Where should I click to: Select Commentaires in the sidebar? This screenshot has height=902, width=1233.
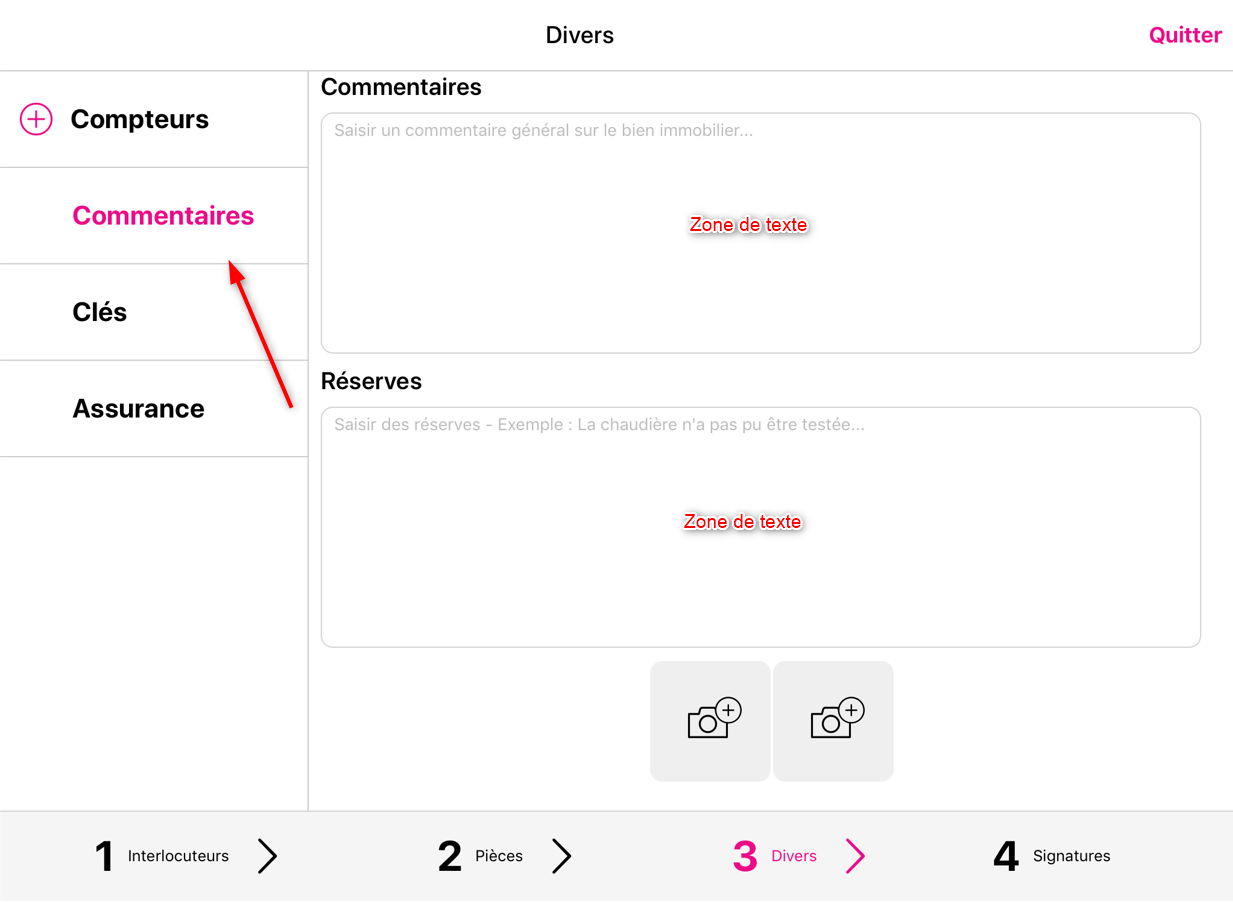154,216
